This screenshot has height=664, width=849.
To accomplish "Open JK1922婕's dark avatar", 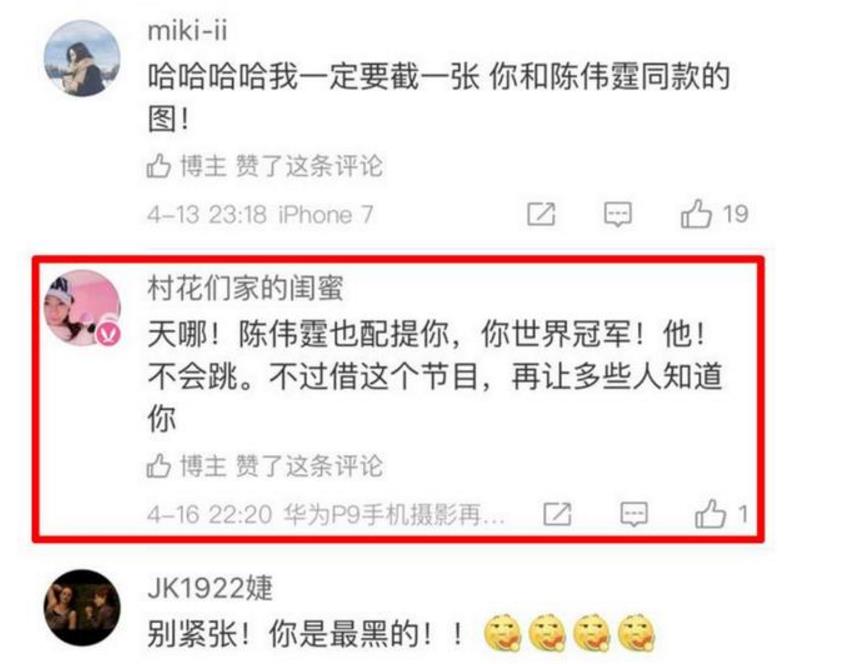I will click(81, 608).
